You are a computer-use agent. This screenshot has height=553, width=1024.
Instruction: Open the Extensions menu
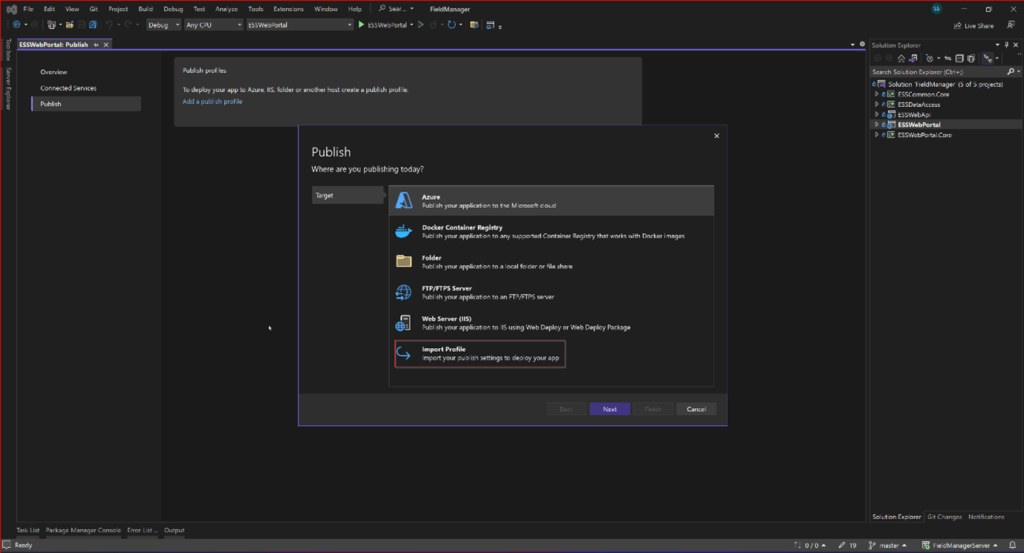288,9
